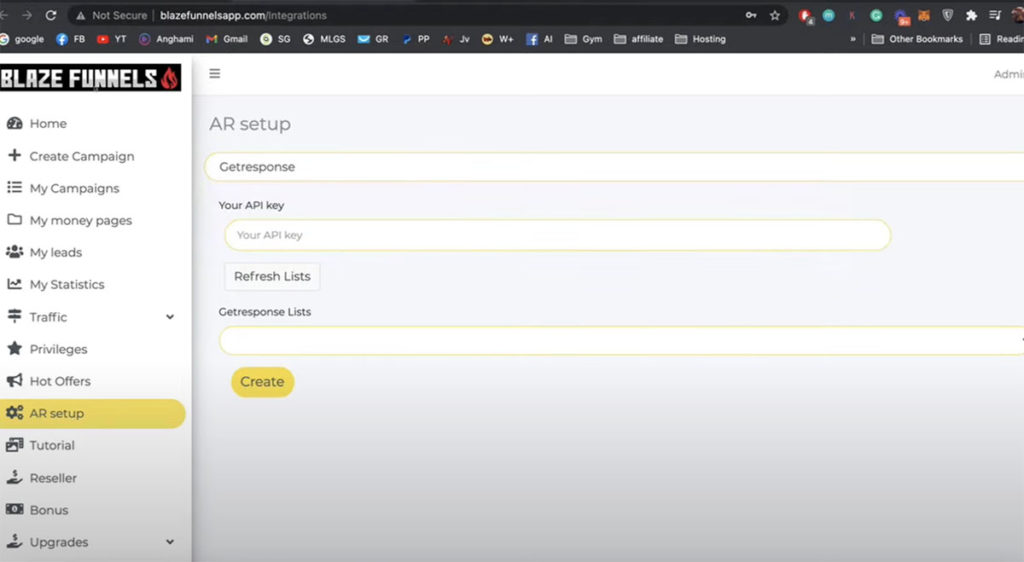
Task: Click the people icon beside My leads
Action: (x=14, y=251)
